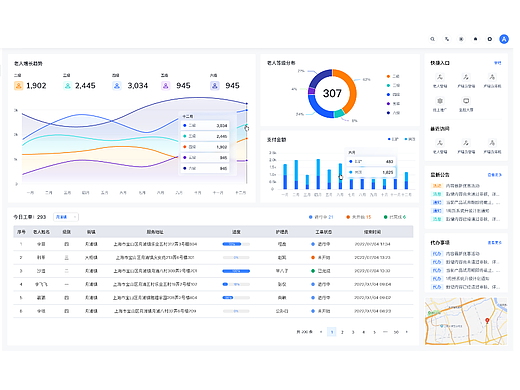Click the translate icon beside the search icon
This screenshot has height=390, width=520.
[x=447, y=39]
